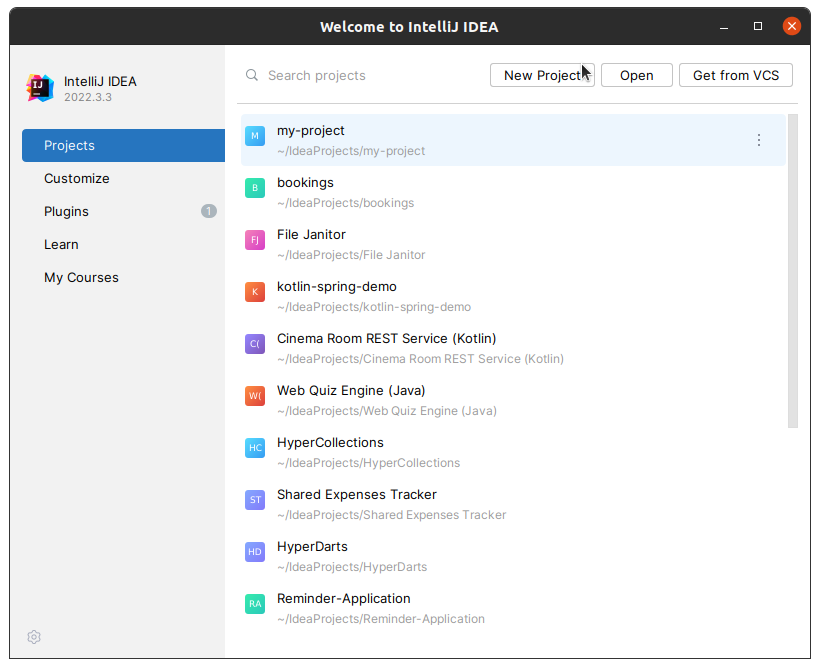Open the Reminder-Application project
The width and height of the screenshot is (820, 668).
point(513,608)
